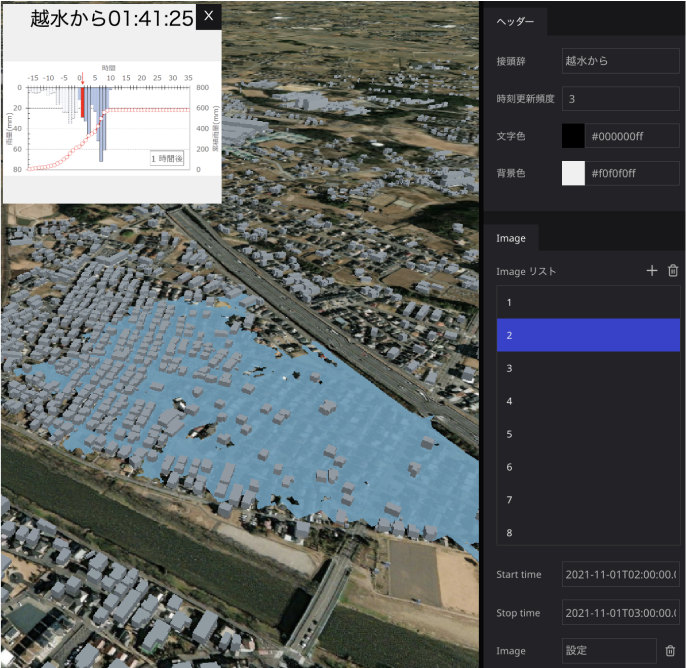
Task: Open the ヘッダー tab
Action: 515,21
